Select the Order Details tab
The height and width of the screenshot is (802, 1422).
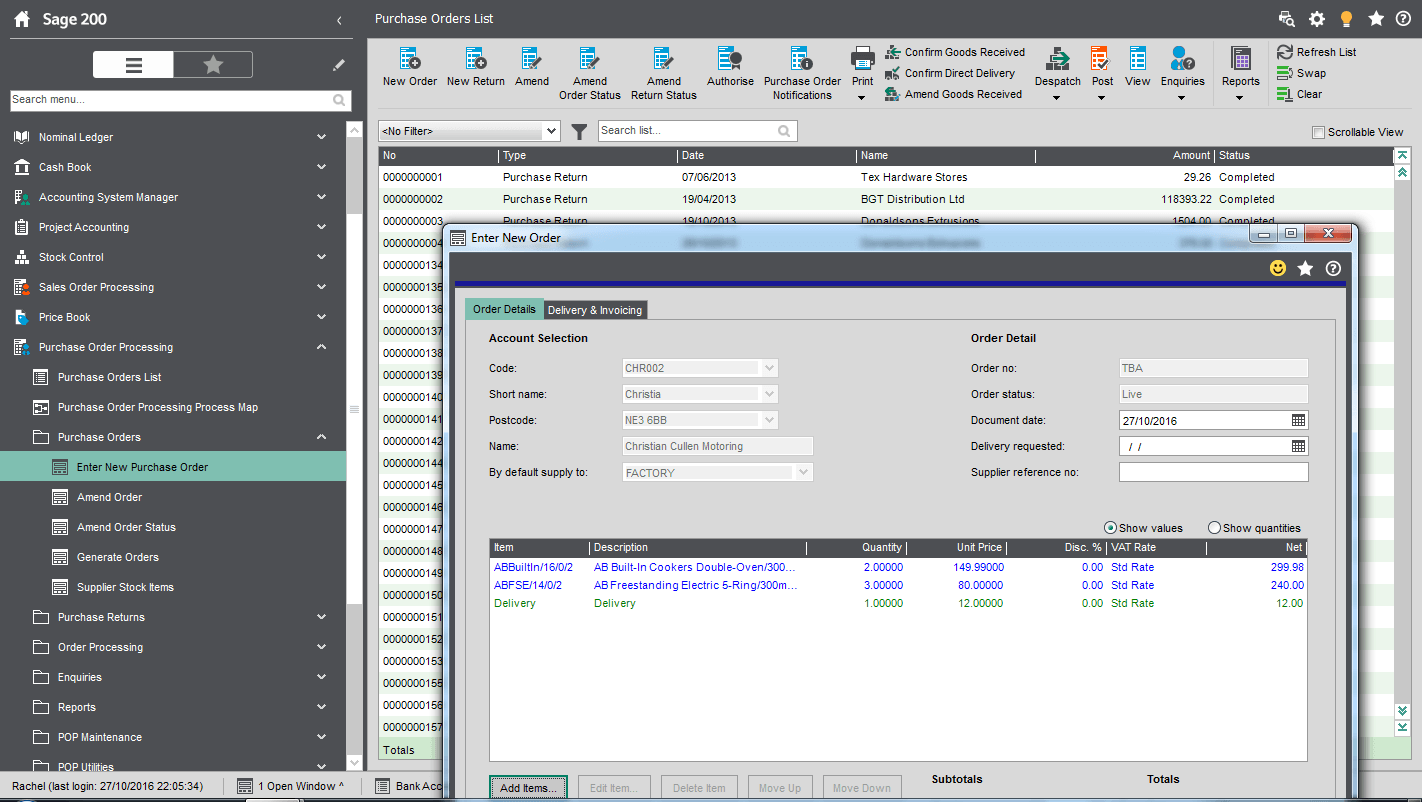coord(504,309)
